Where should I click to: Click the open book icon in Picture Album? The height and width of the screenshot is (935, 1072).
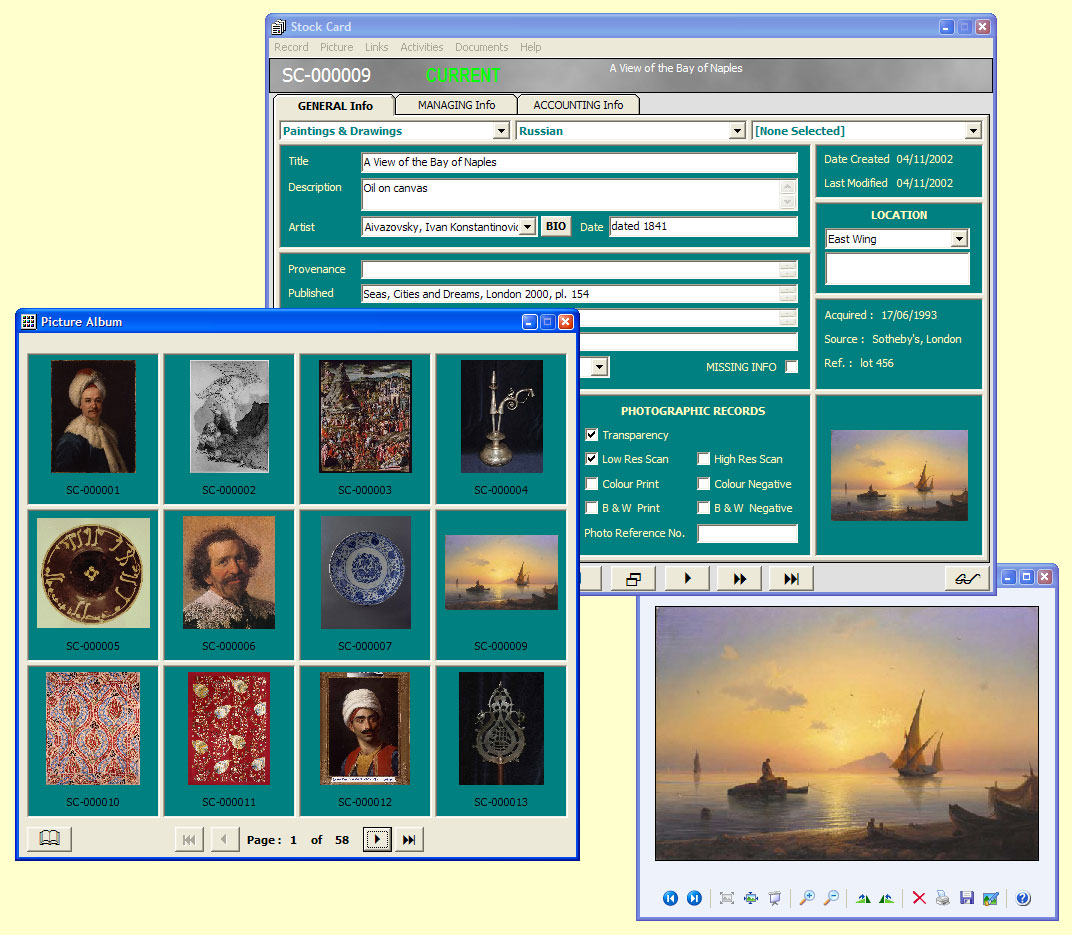49,838
